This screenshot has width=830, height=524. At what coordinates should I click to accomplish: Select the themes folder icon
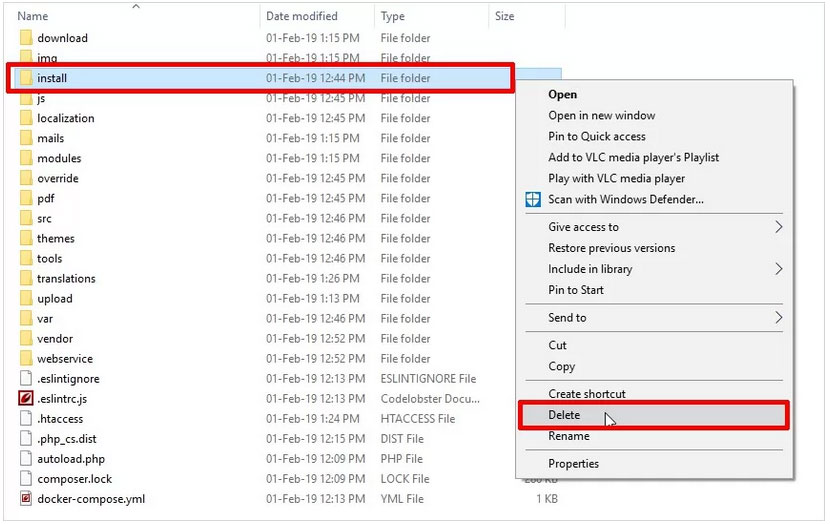[26, 239]
